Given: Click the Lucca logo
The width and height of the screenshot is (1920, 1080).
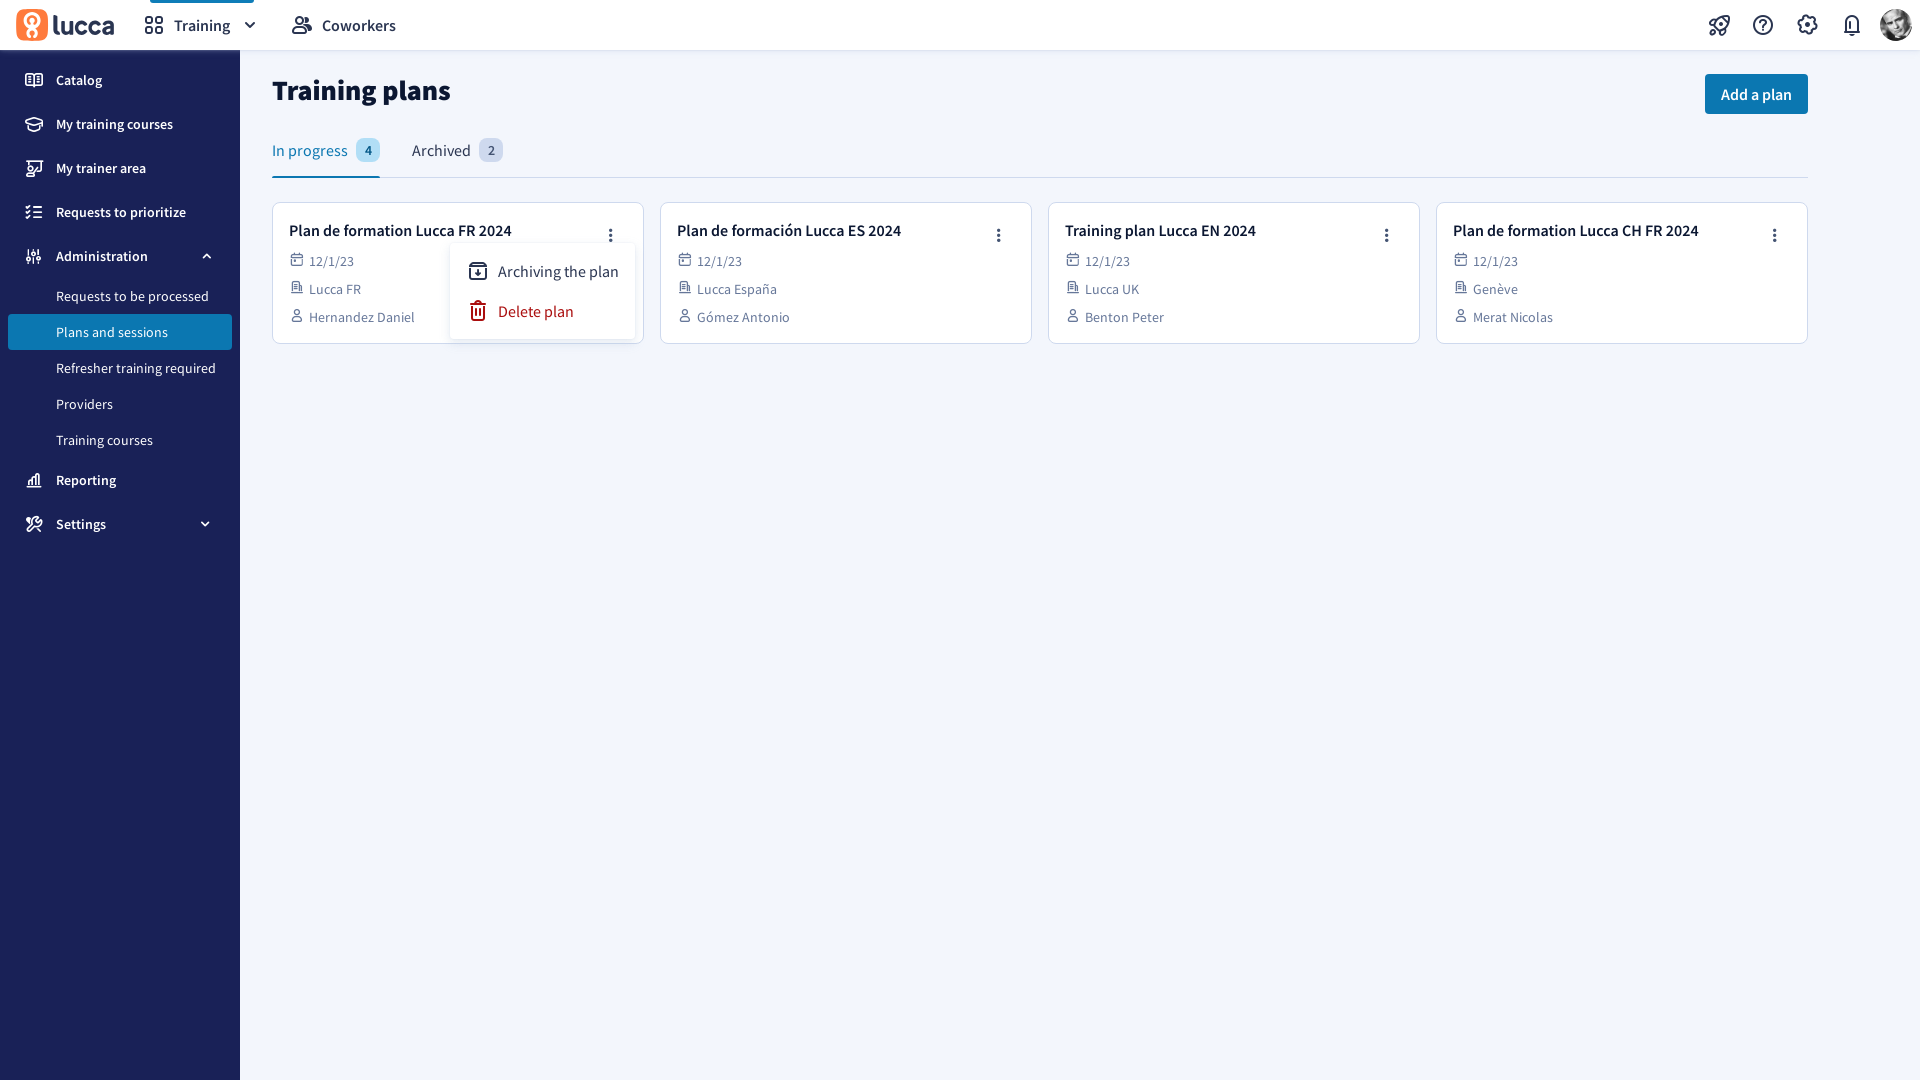Looking at the screenshot, I should point(65,25).
